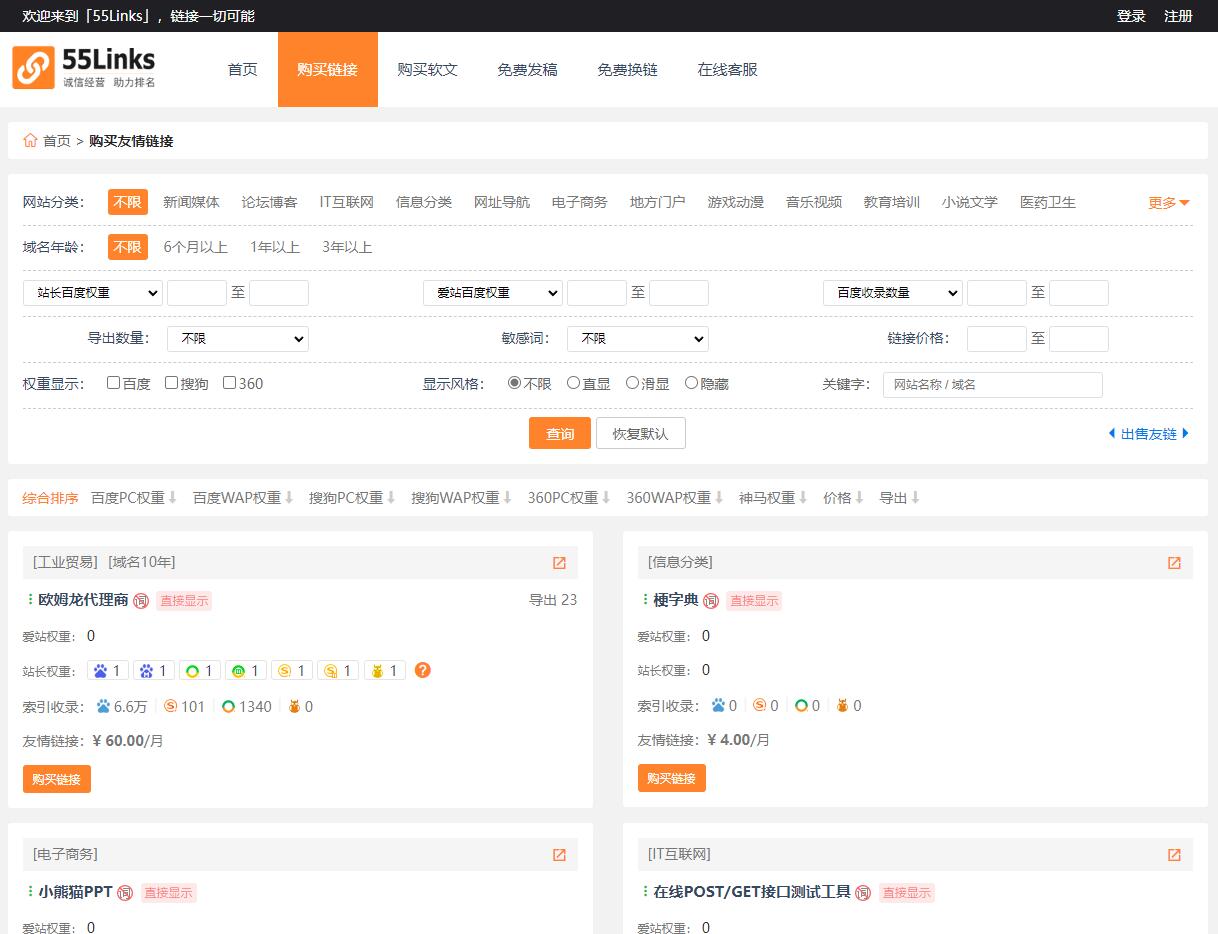The width and height of the screenshot is (1218, 934).
Task: Click 购买链接 button for 梗字典
Action: [x=671, y=779]
